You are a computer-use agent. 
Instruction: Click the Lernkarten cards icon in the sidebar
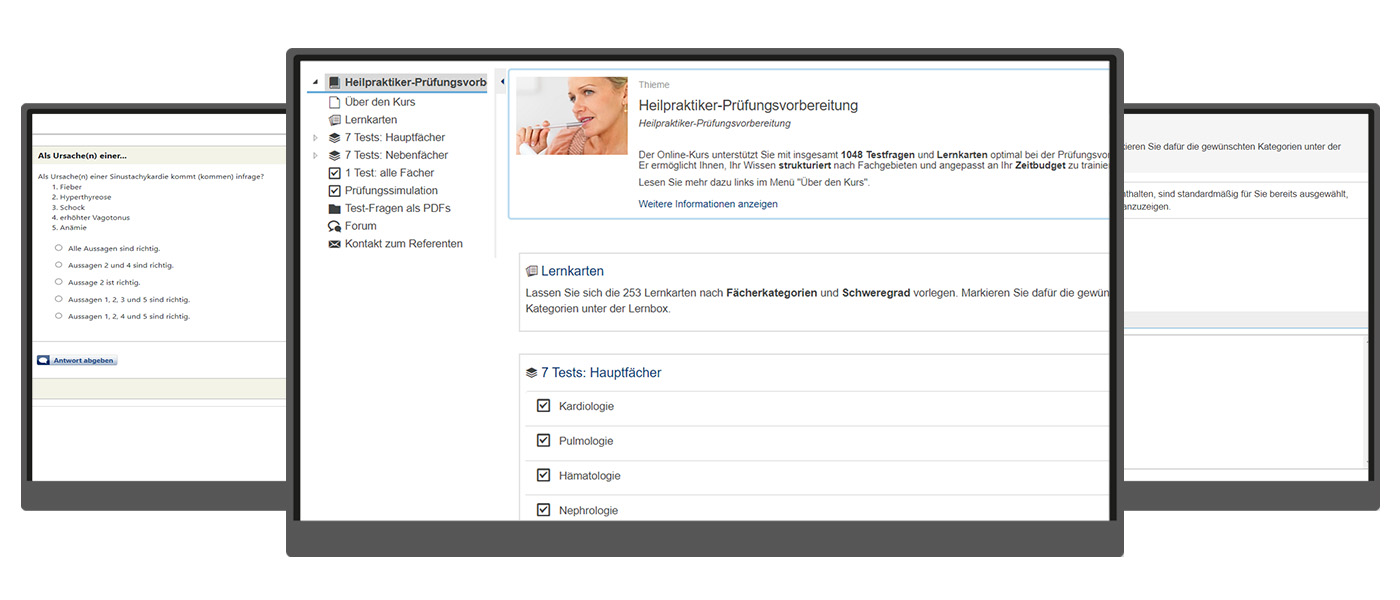(x=334, y=120)
